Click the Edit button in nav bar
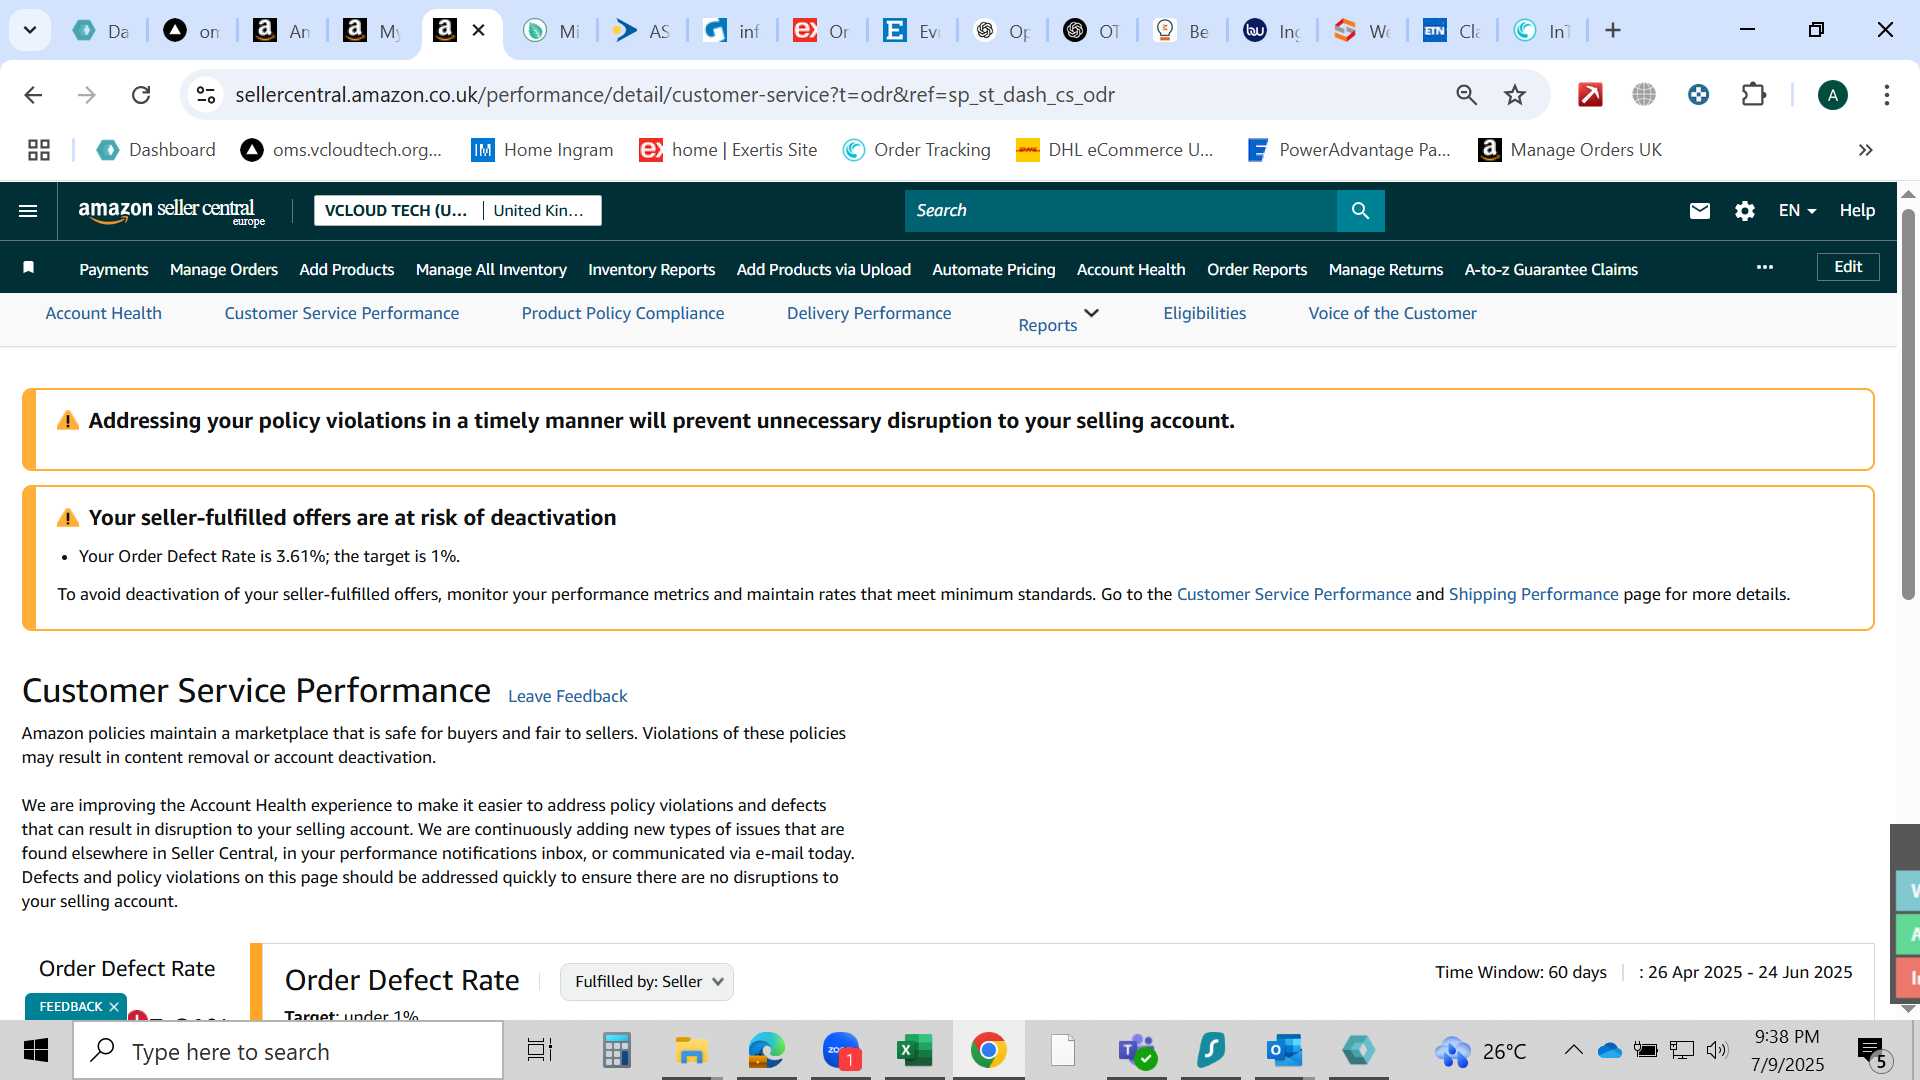The width and height of the screenshot is (1920, 1080). tap(1848, 267)
